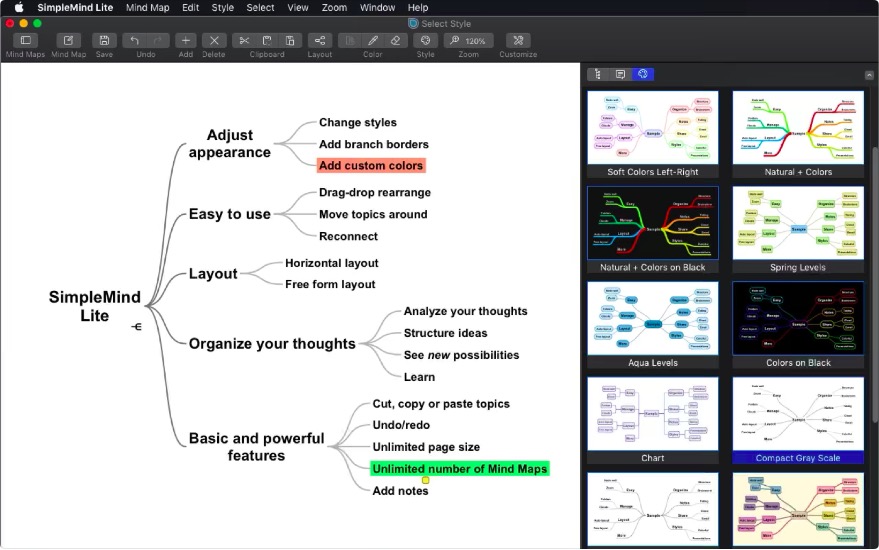Viewport: 879px width, 550px height.
Task: Click the yellow note marker under Mind Maps topic
Action: [425, 480]
